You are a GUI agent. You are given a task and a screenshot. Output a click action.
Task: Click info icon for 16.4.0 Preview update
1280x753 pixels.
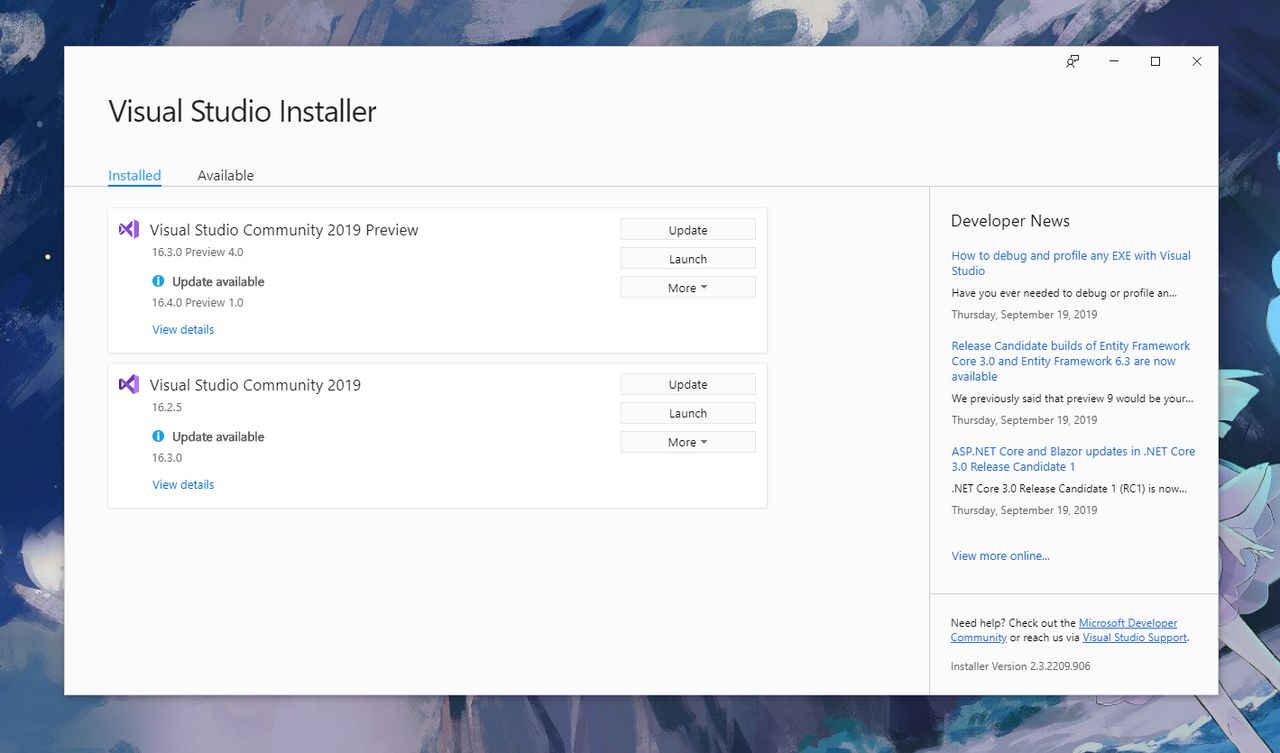(158, 281)
